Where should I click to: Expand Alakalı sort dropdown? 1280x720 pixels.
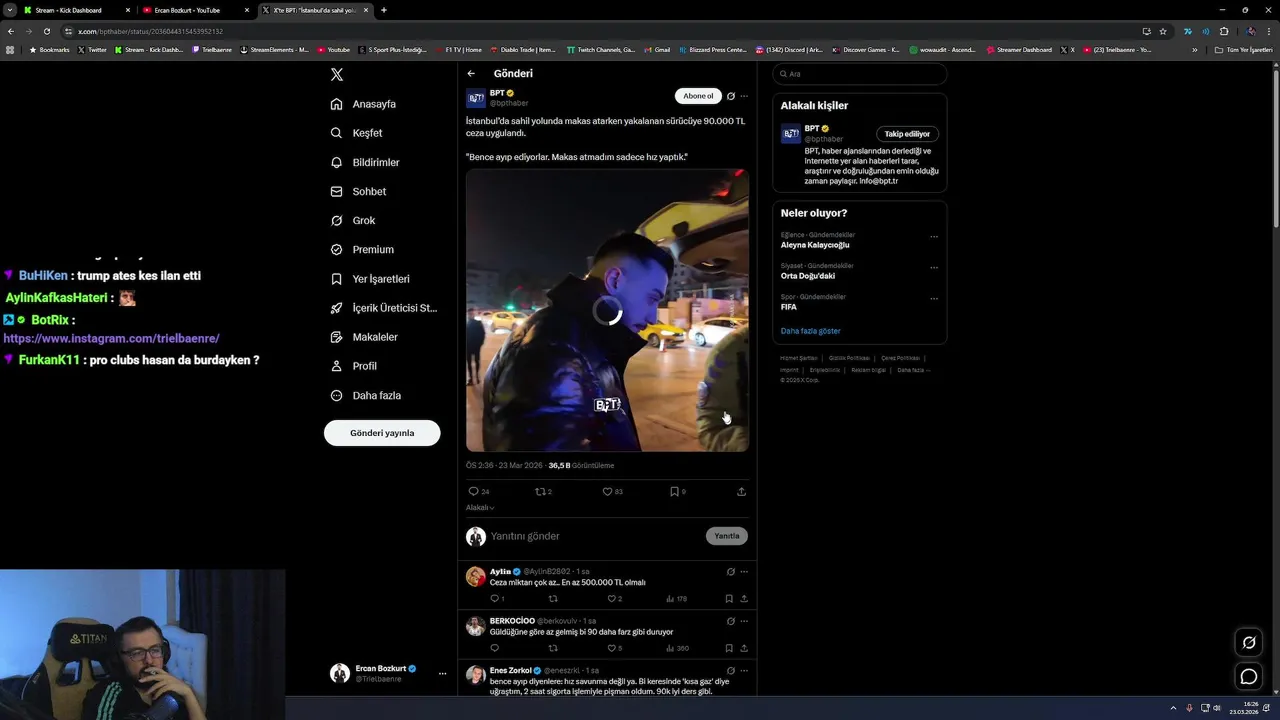point(480,507)
